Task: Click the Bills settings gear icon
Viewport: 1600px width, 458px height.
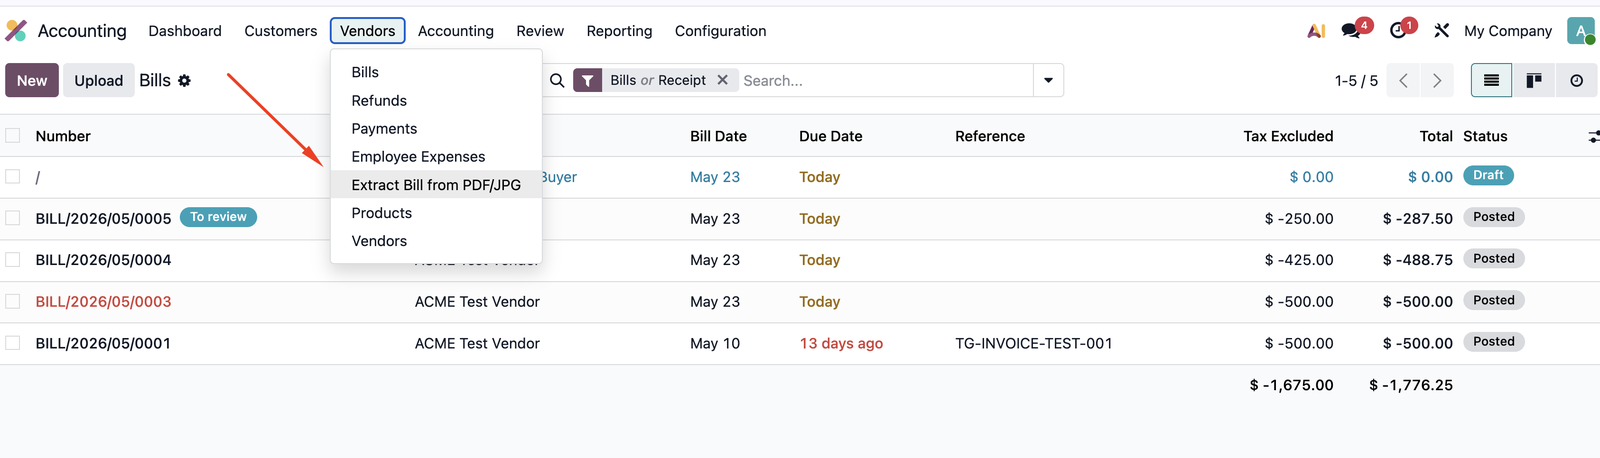Action: point(184,81)
